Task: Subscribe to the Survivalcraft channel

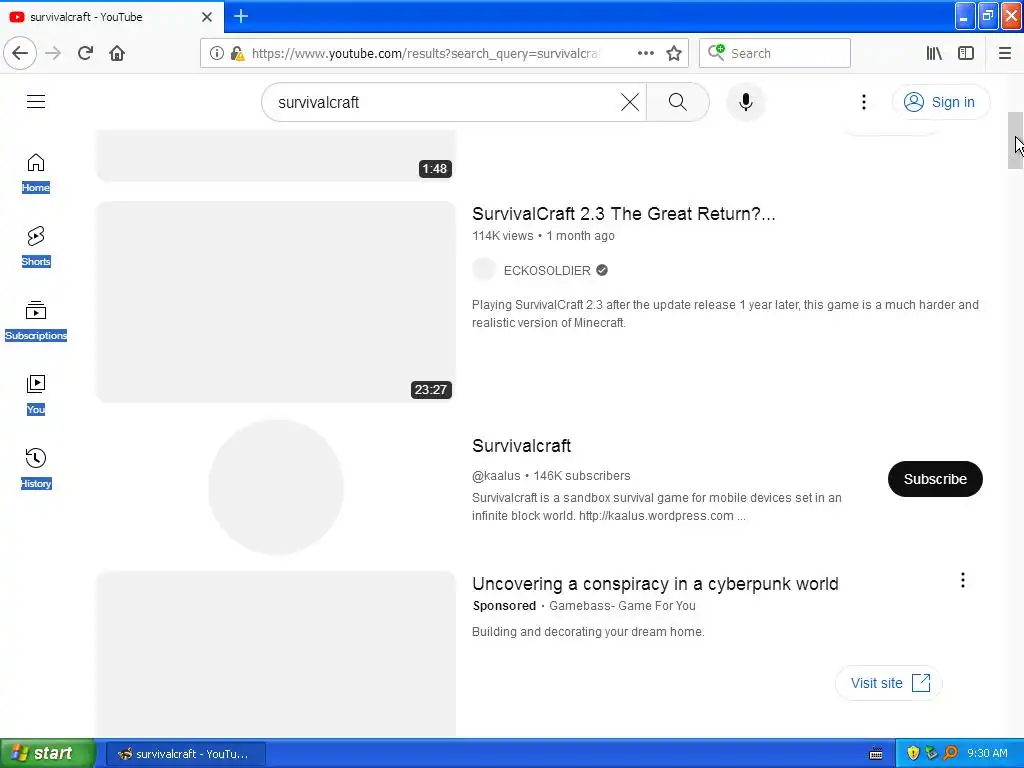Action: (935, 479)
